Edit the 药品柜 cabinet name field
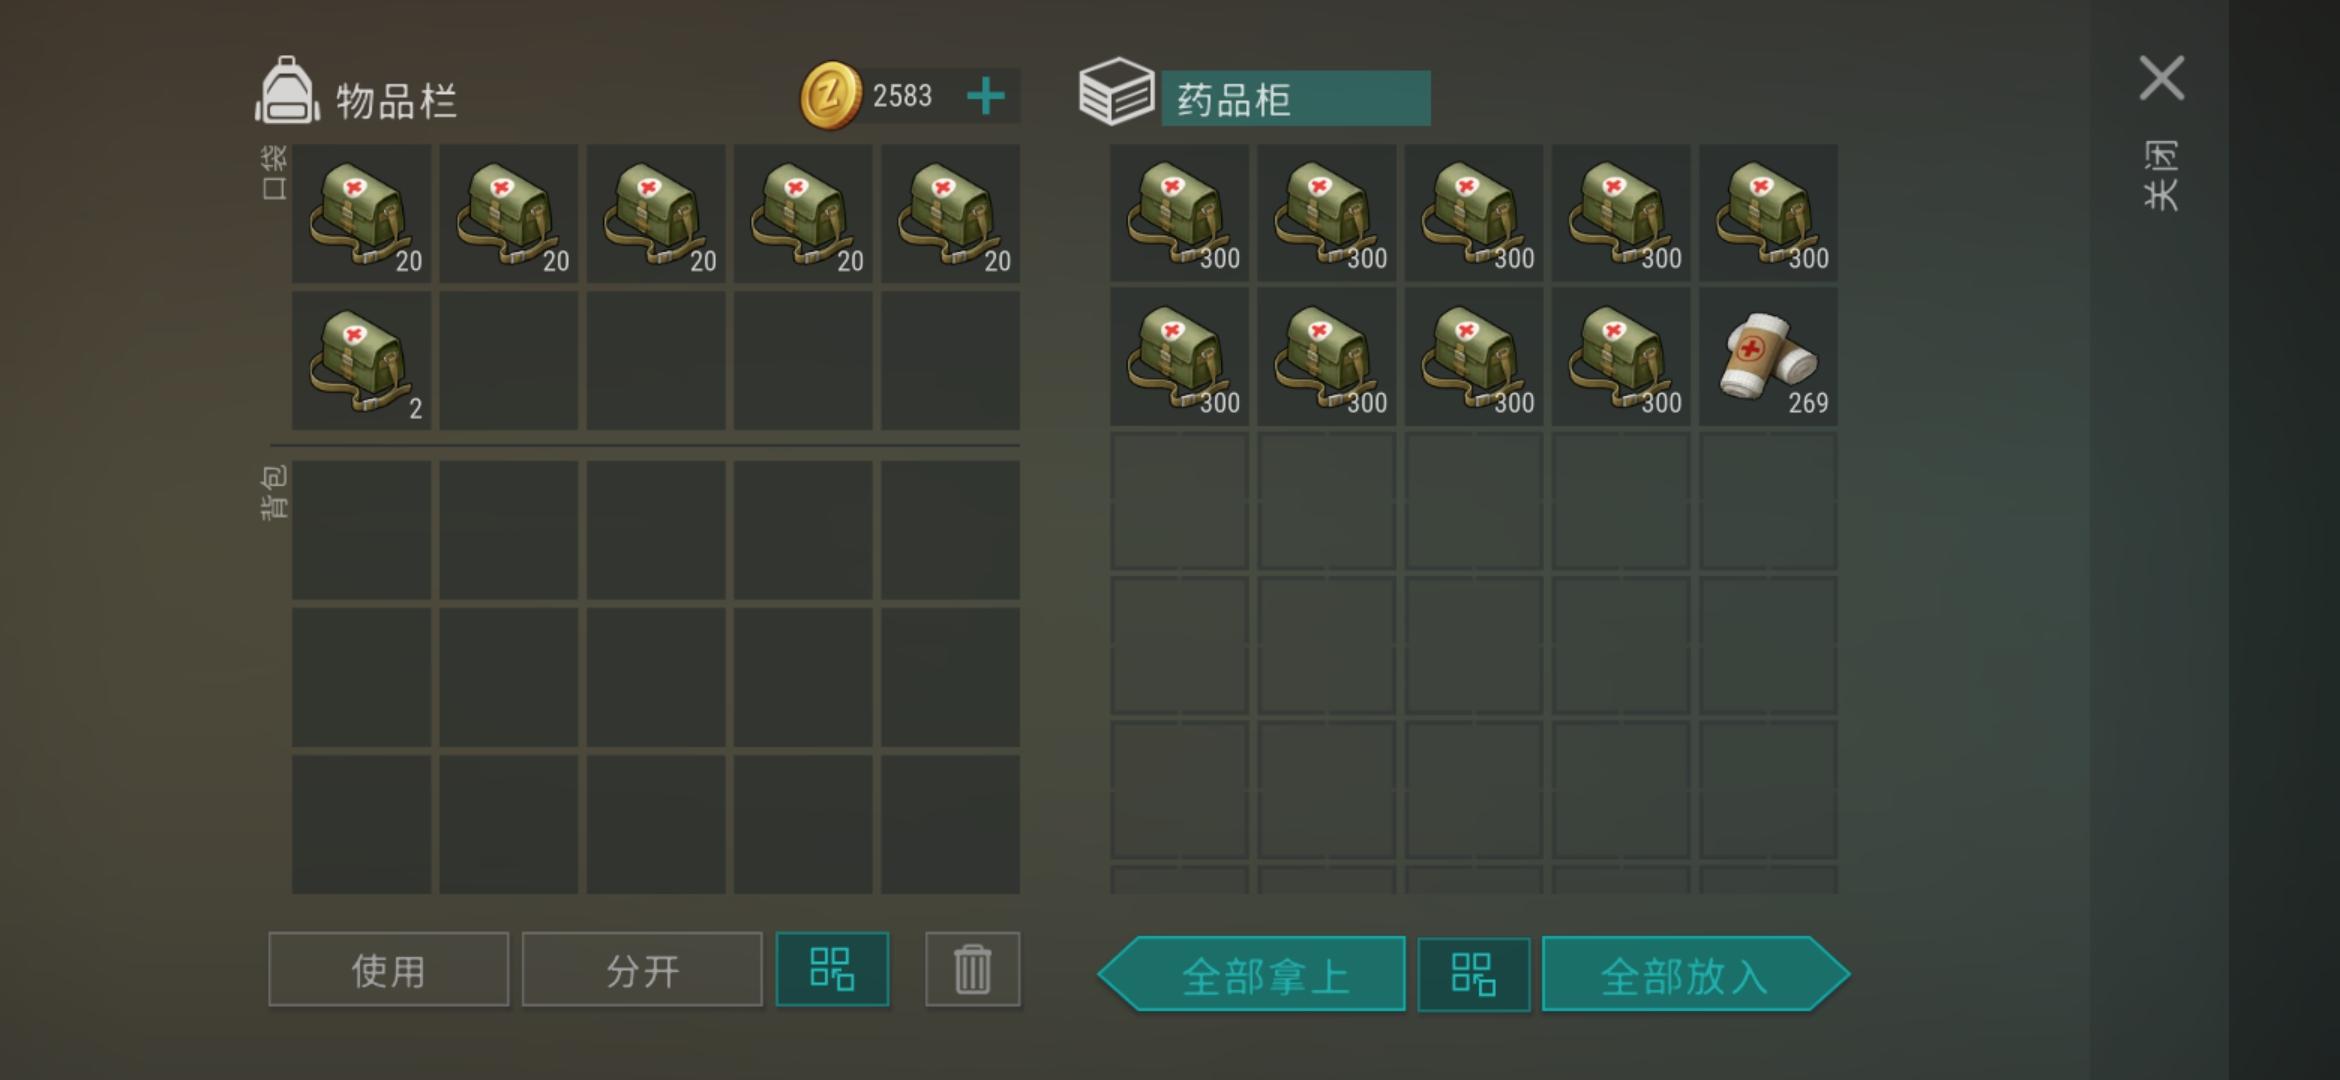 click(1296, 98)
